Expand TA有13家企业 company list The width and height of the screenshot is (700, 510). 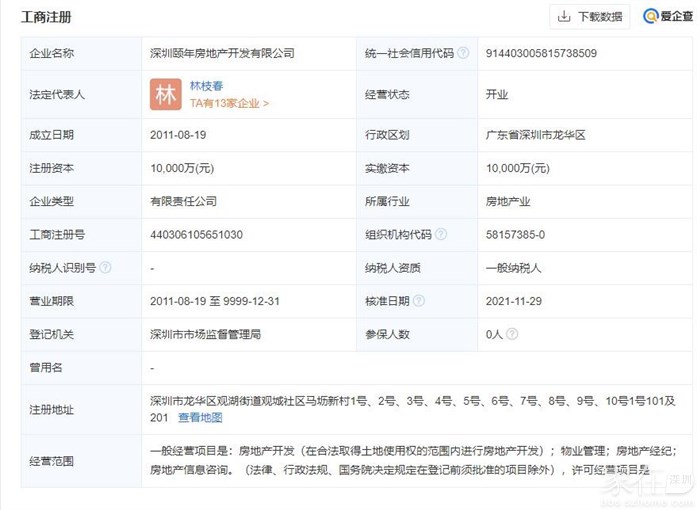coord(229,103)
